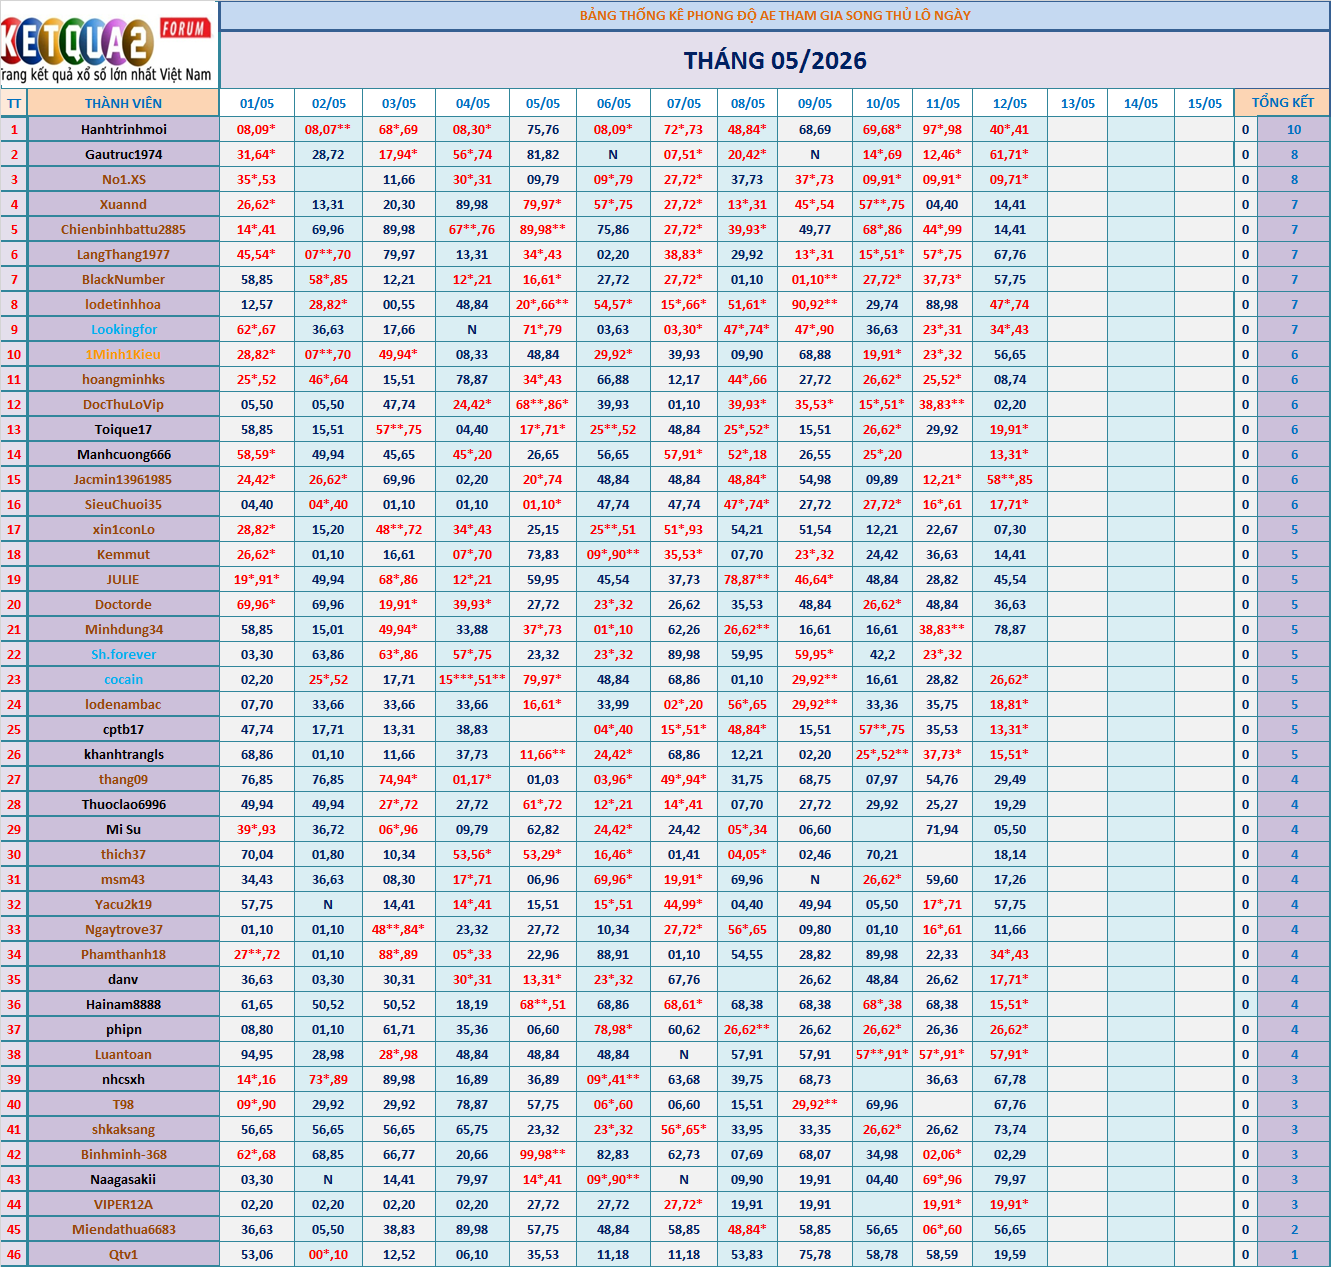Click member name "Chienbinhbattu2885"

124,229
